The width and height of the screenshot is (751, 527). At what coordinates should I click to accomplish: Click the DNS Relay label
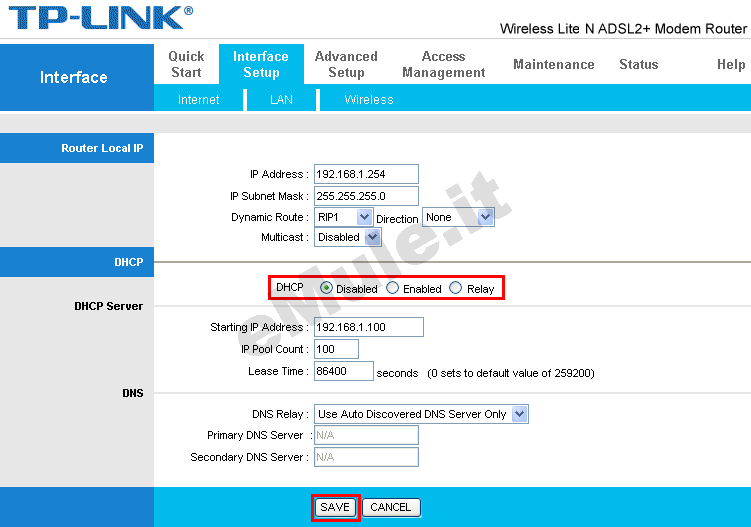tap(280, 414)
